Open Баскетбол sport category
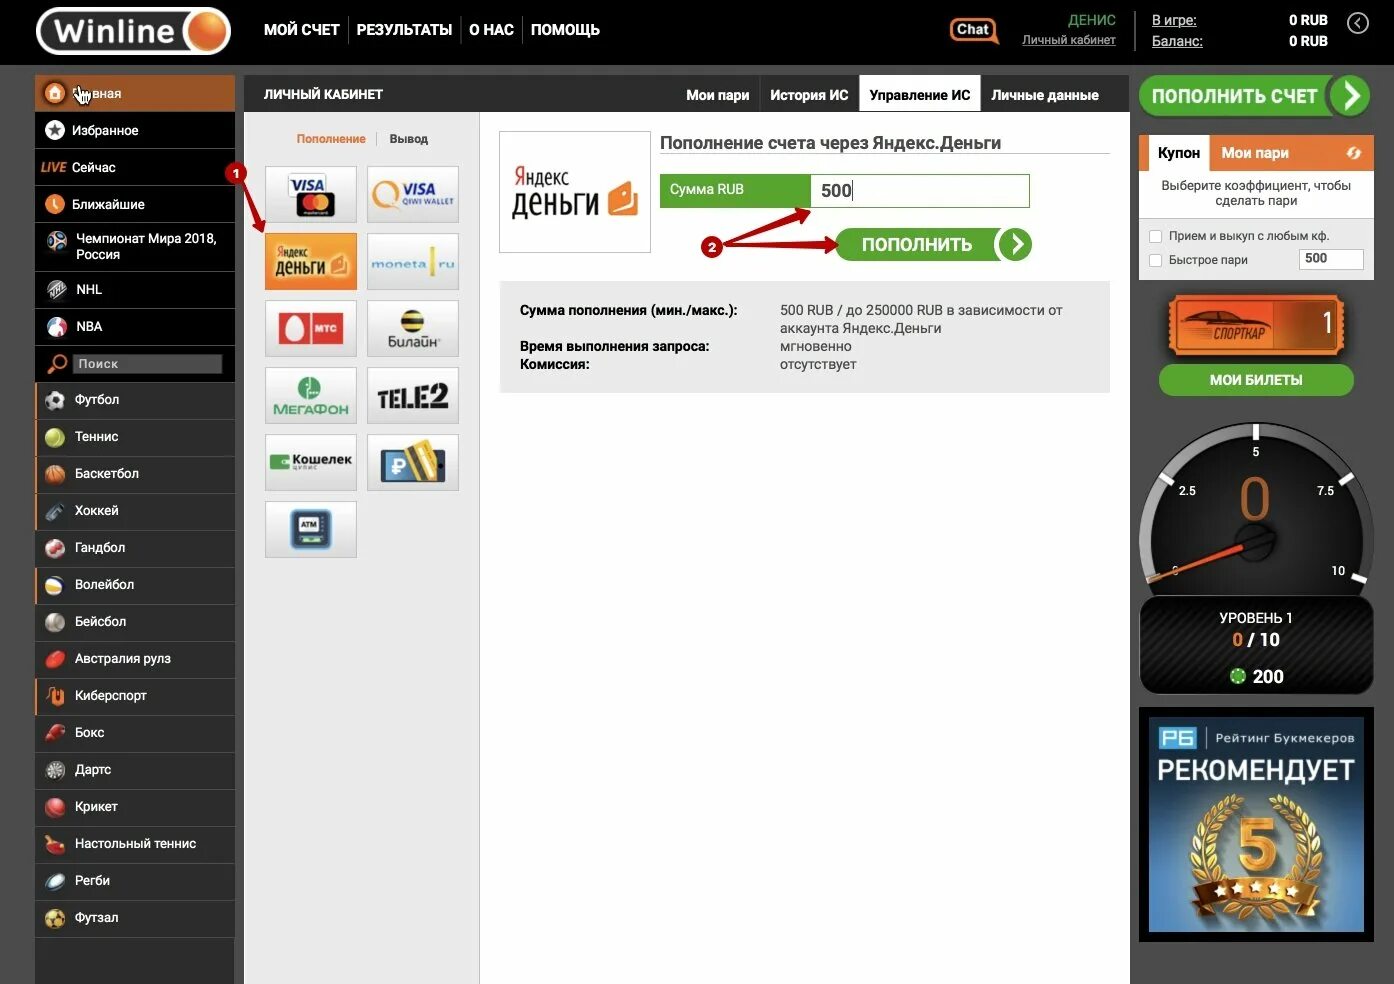1394x984 pixels. pyautogui.click(x=135, y=473)
